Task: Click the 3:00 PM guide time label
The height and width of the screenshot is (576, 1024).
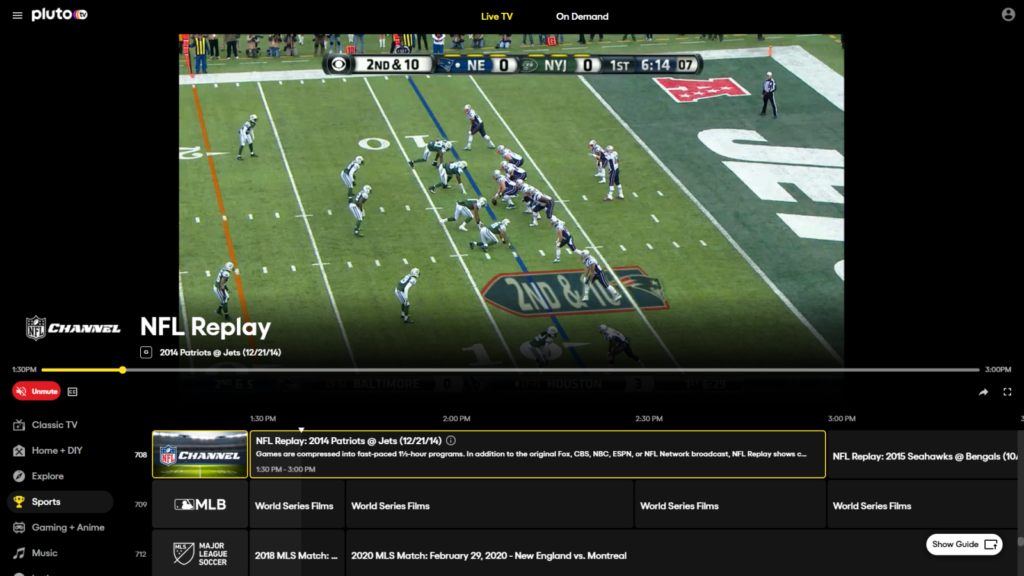Action: tap(842, 419)
